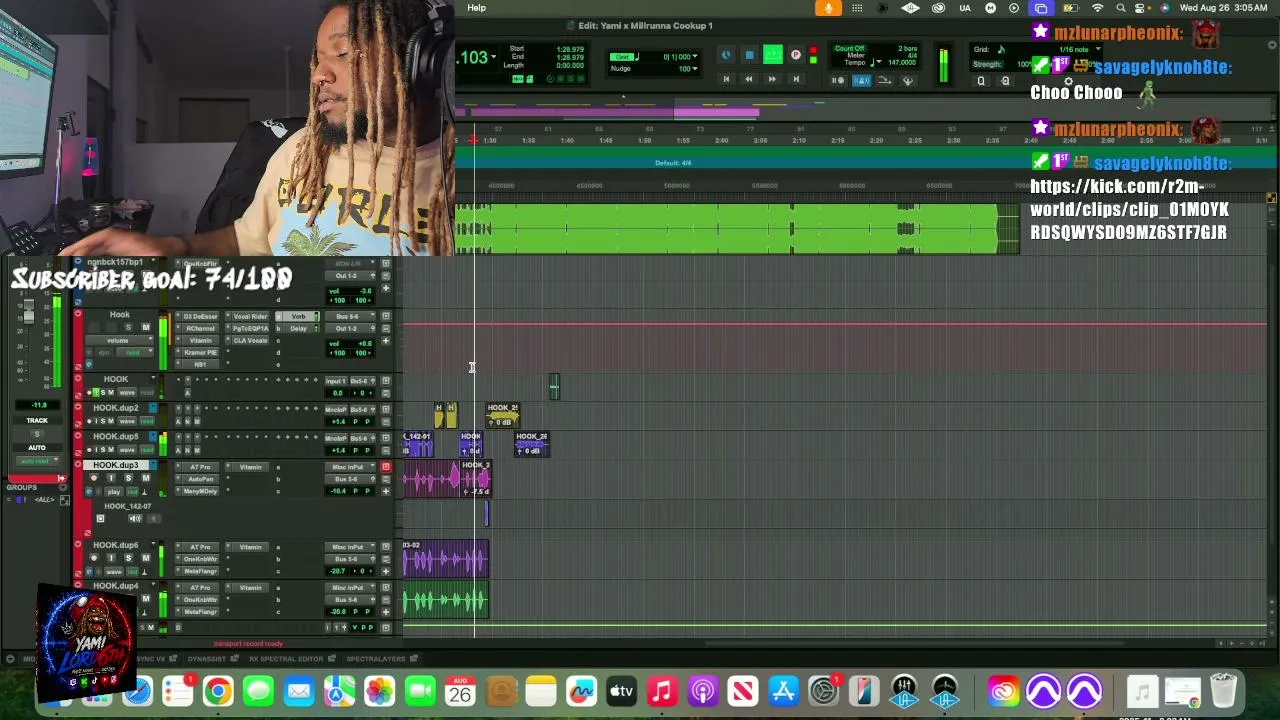Click the Grid mode button
The image size is (1280, 720).
pos(623,57)
